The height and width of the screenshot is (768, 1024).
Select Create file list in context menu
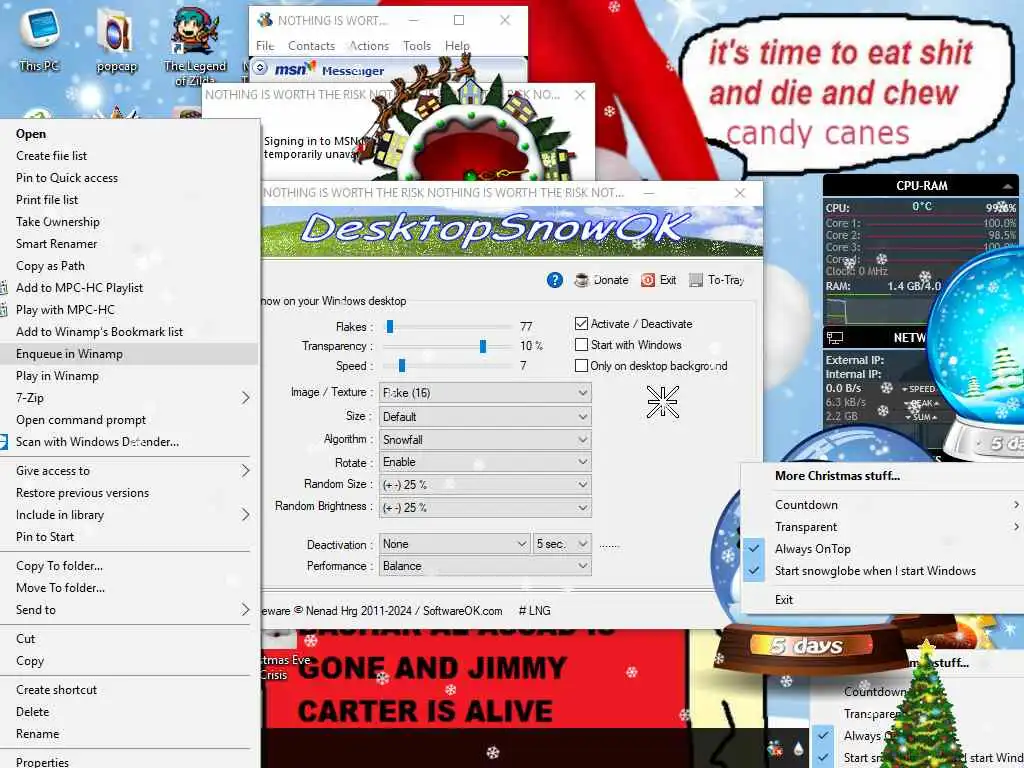[129, 155]
